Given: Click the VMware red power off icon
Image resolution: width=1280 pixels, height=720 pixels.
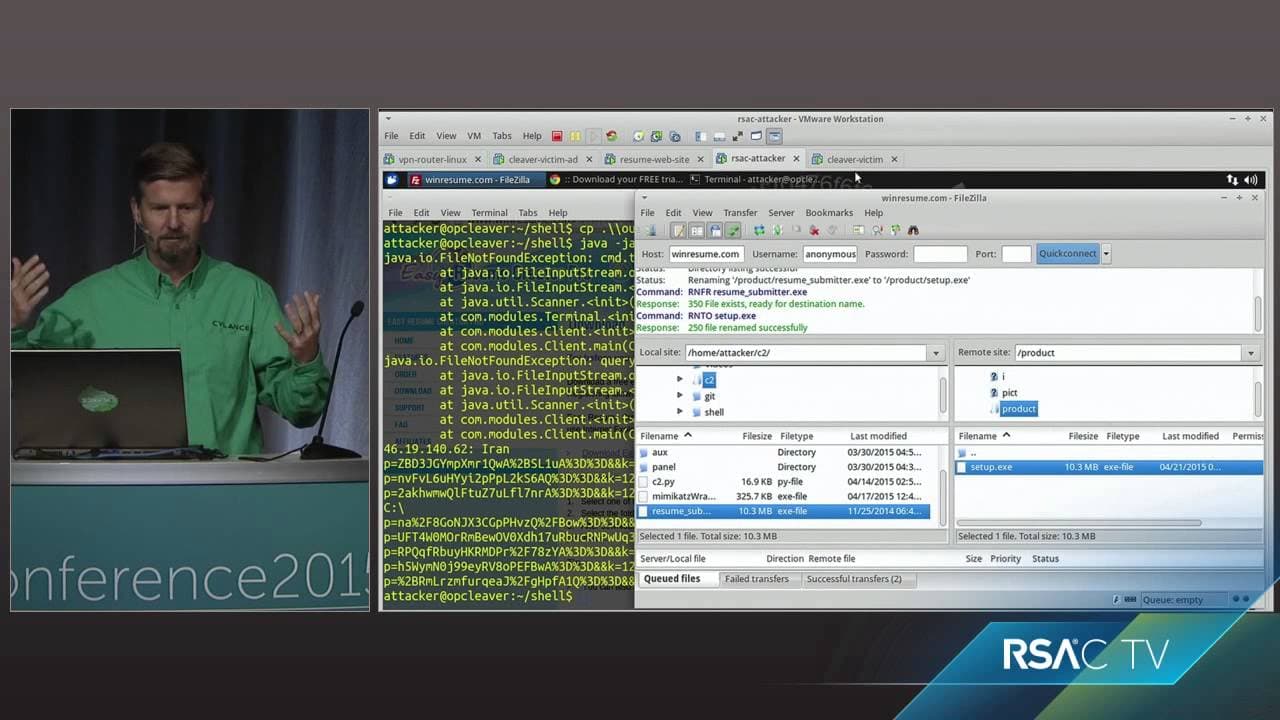Looking at the screenshot, I should tap(557, 136).
